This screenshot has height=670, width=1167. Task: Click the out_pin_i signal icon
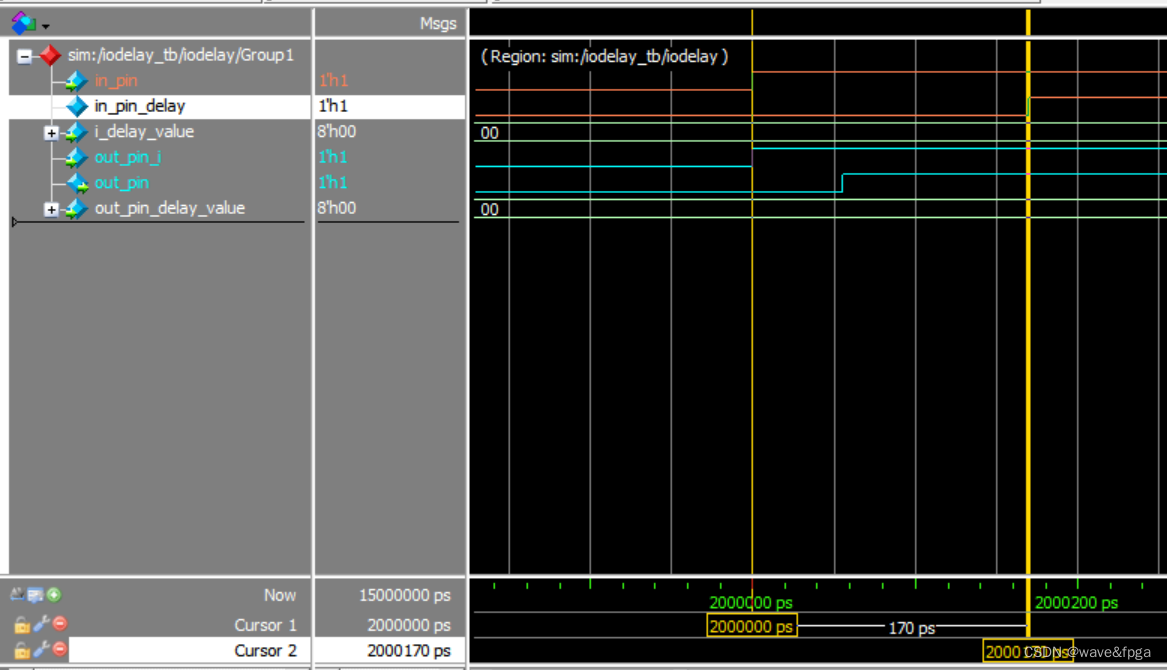pyautogui.click(x=76, y=157)
